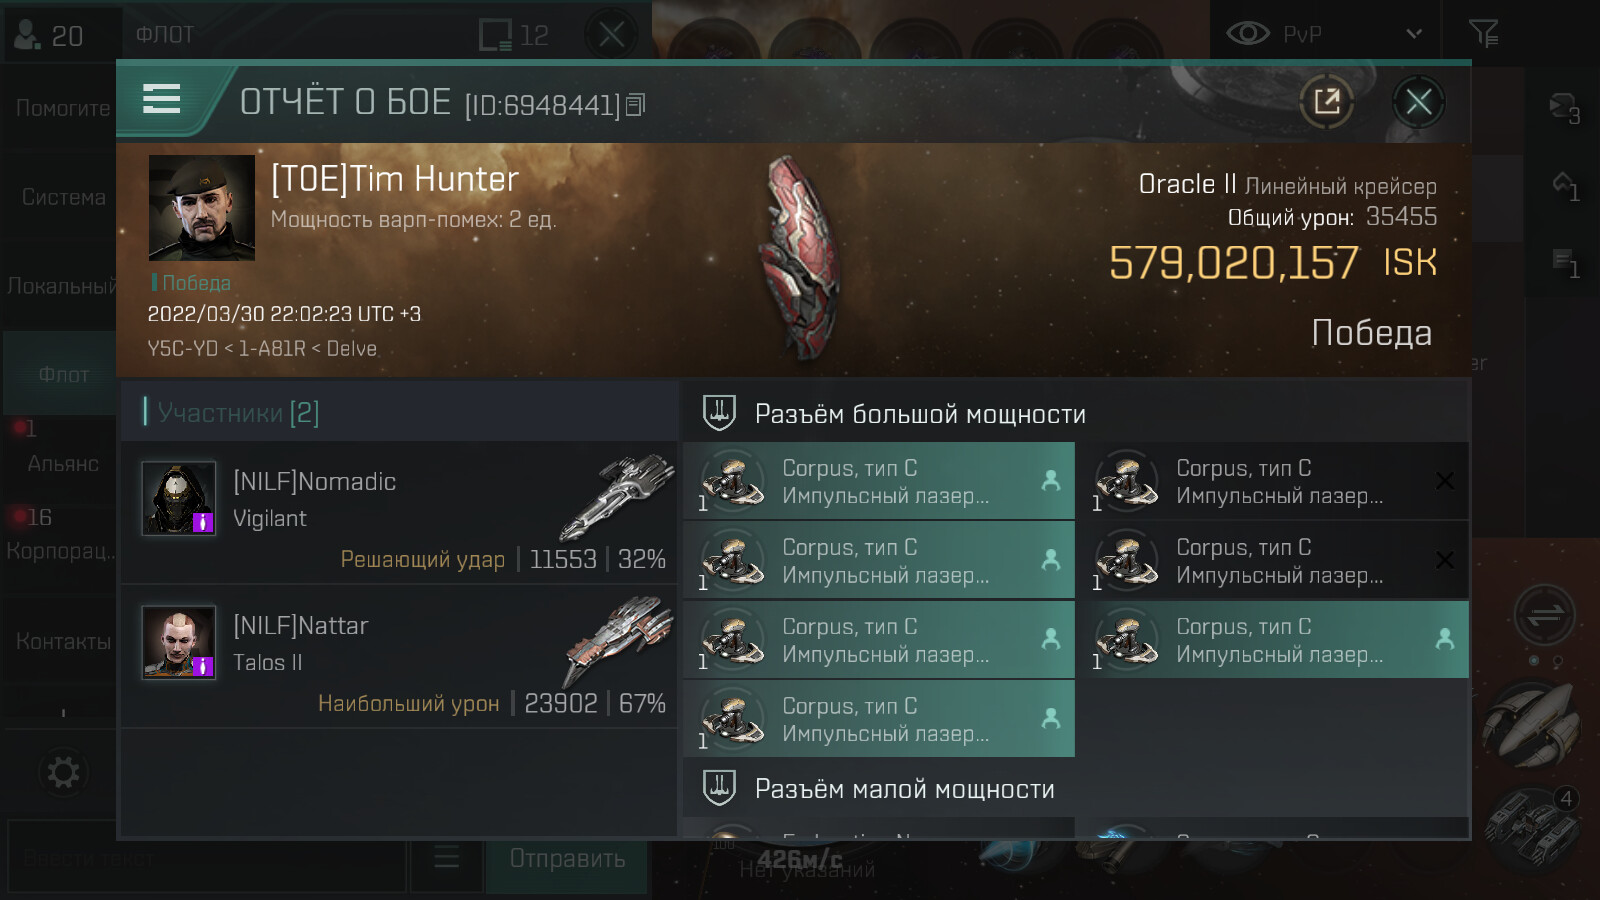The height and width of the screenshot is (900, 1600).
Task: Click the Oracle II ship image
Action: (x=800, y=258)
